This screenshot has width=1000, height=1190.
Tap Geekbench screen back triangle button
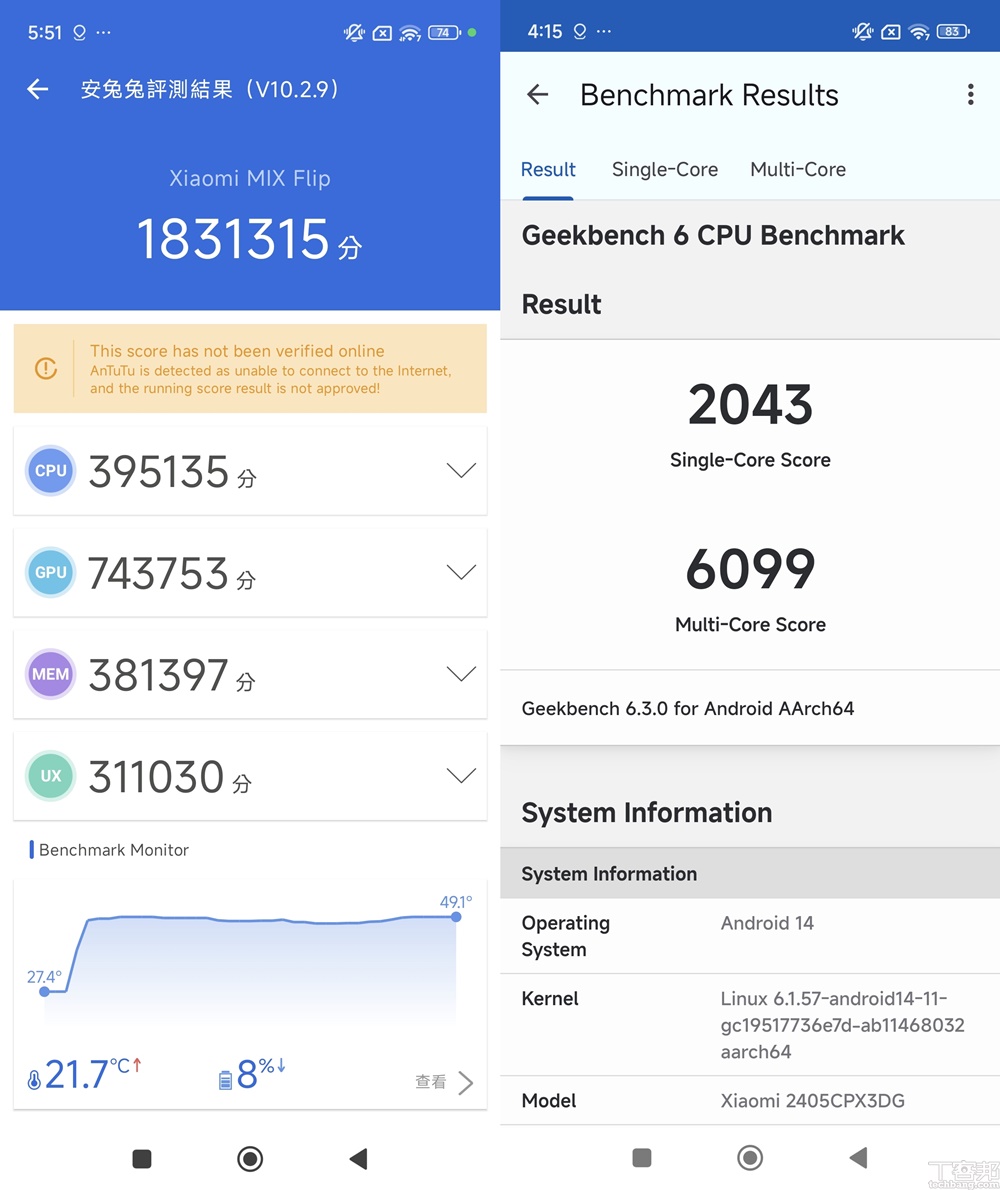click(858, 1157)
